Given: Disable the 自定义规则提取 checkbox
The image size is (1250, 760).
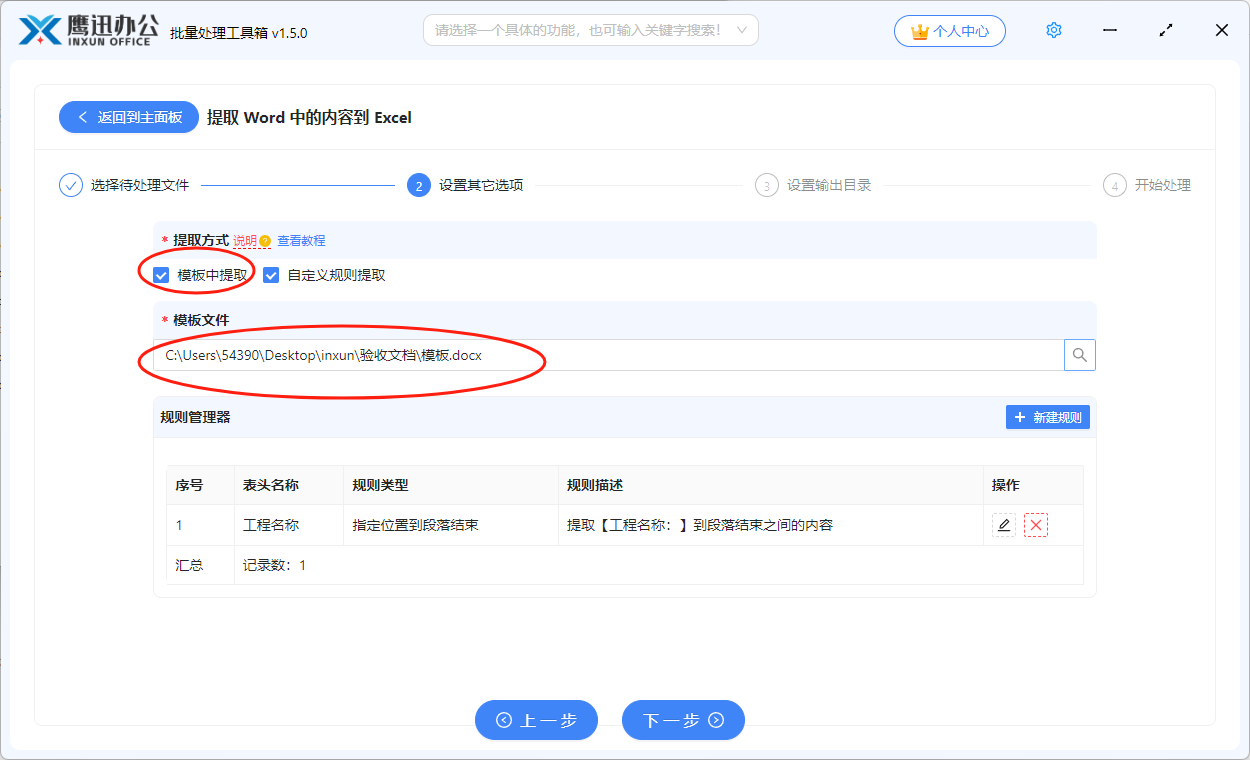Looking at the screenshot, I should coord(270,274).
